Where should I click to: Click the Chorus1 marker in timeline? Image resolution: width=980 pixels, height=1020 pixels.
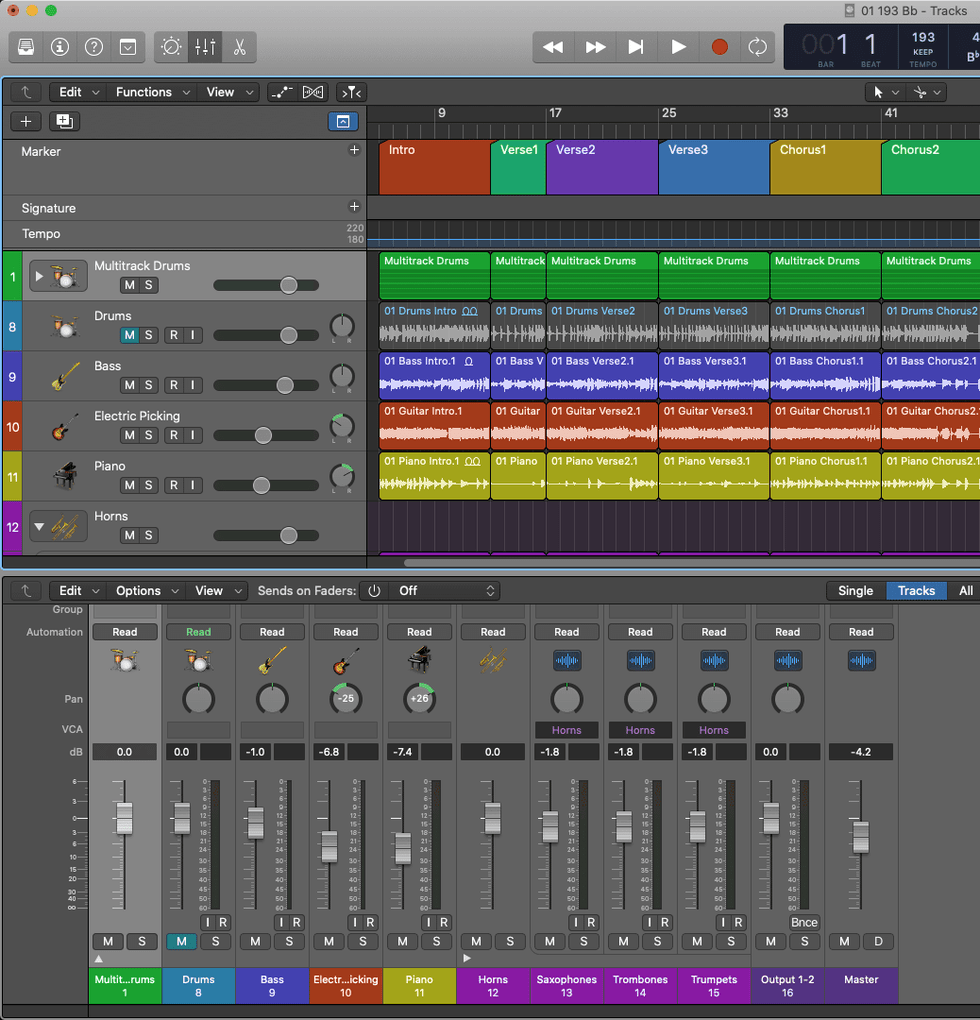tap(824, 167)
